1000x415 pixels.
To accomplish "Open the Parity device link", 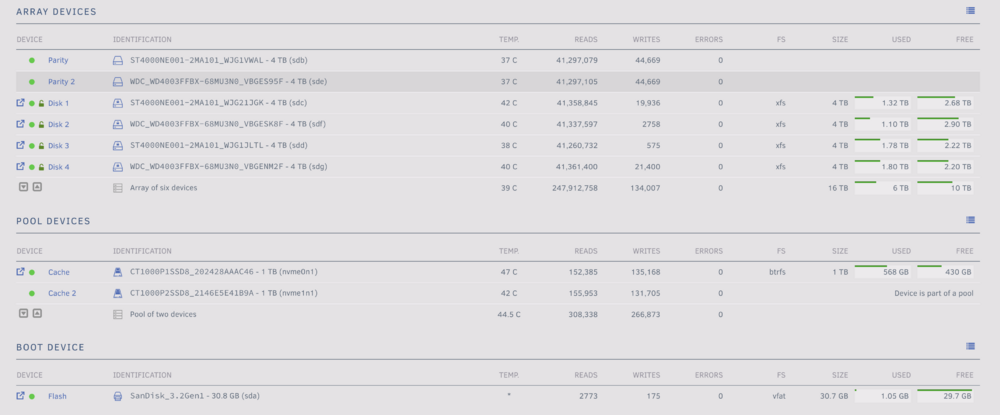I will click(58, 61).
